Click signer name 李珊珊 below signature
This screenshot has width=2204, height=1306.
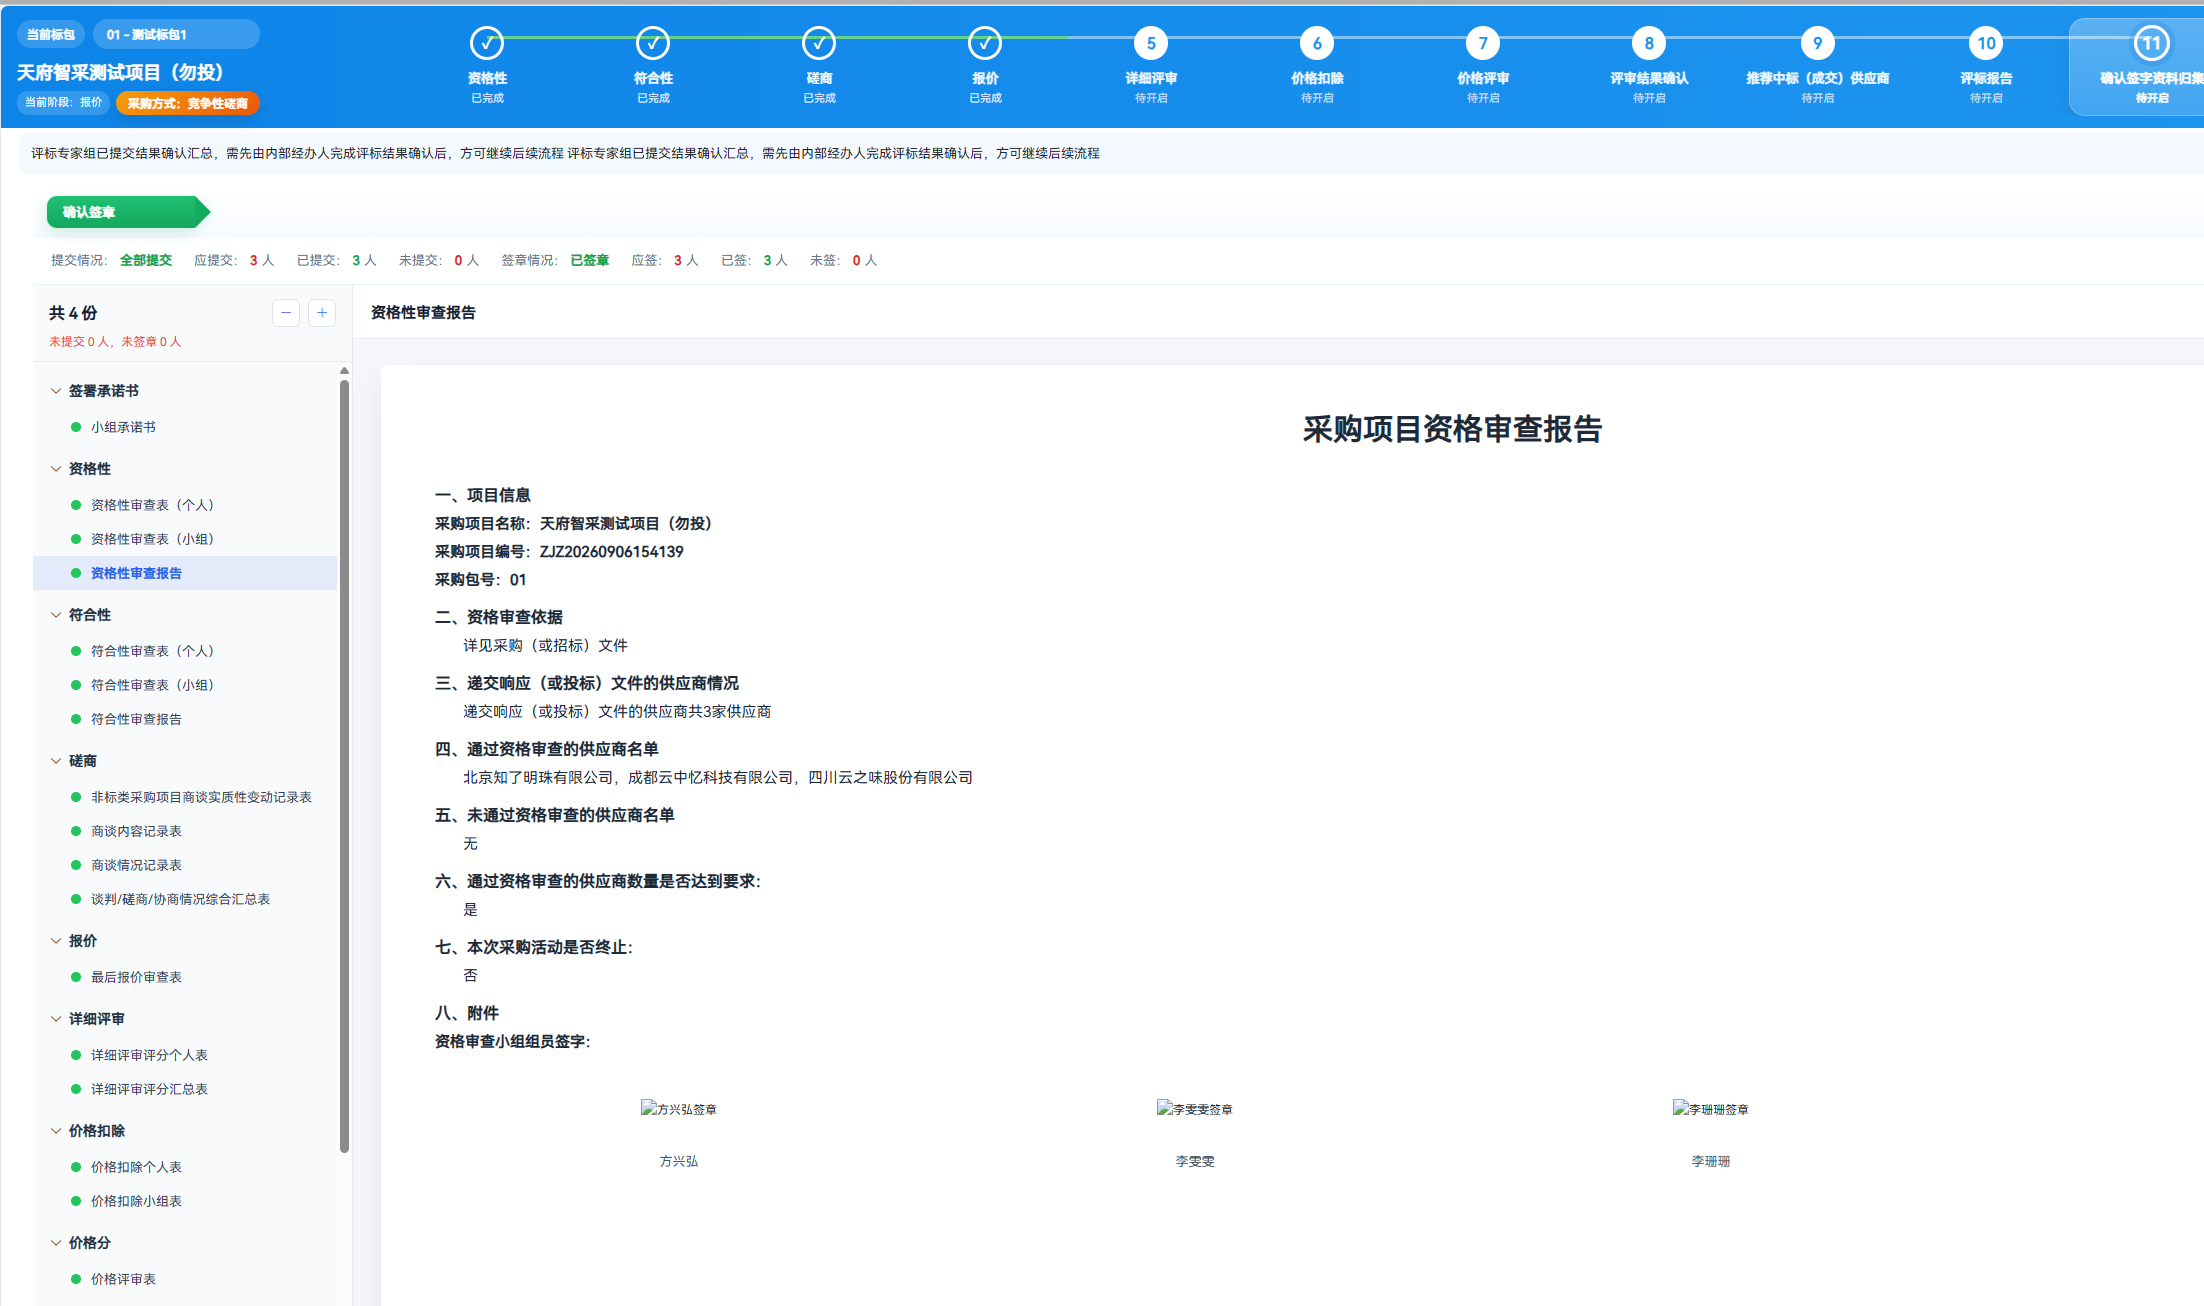click(1711, 1161)
